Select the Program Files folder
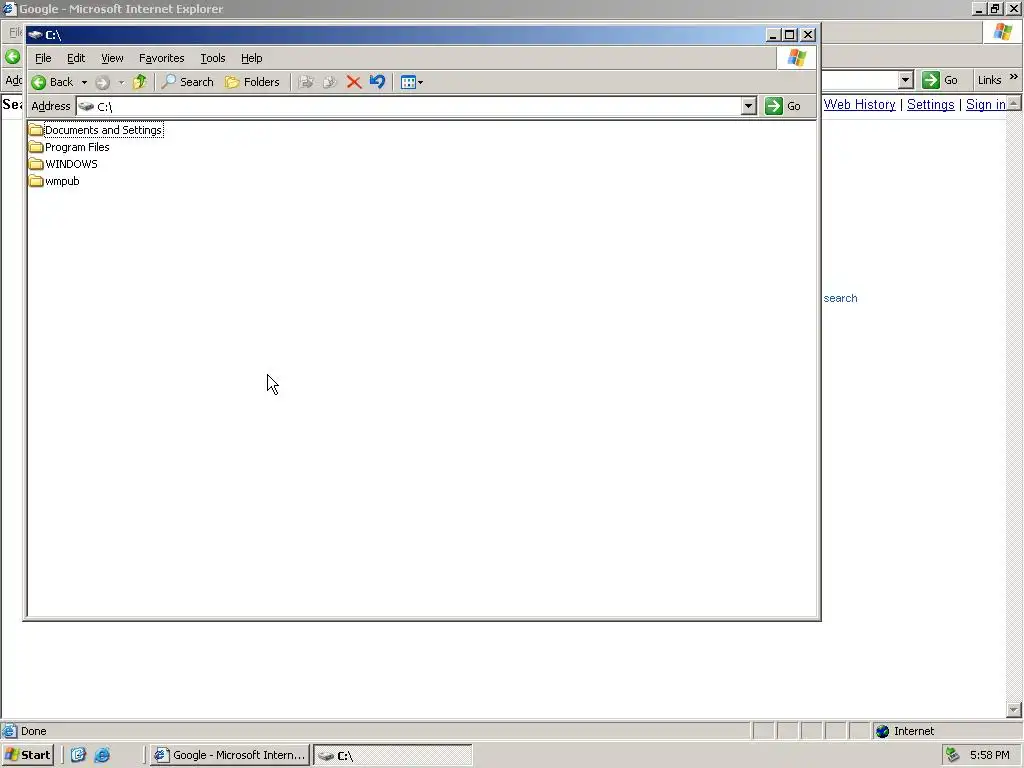 tap(69, 147)
